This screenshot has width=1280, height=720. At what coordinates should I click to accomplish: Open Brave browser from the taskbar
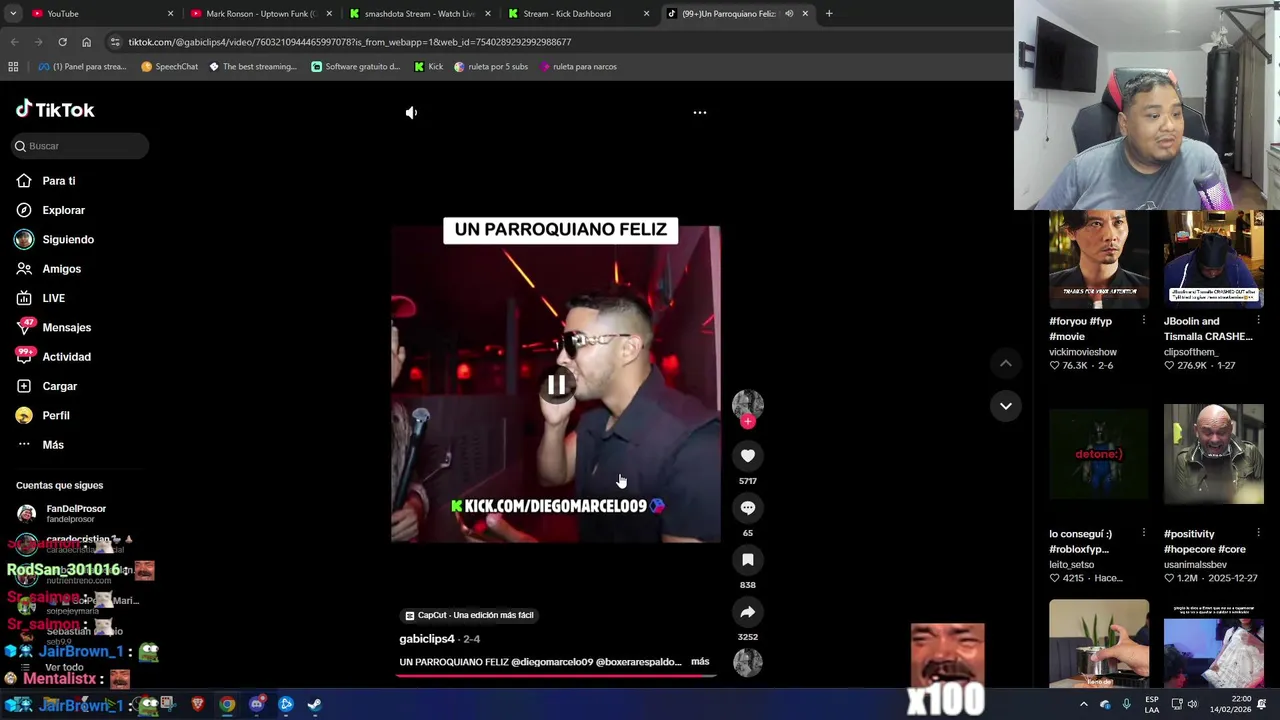[x=197, y=705]
